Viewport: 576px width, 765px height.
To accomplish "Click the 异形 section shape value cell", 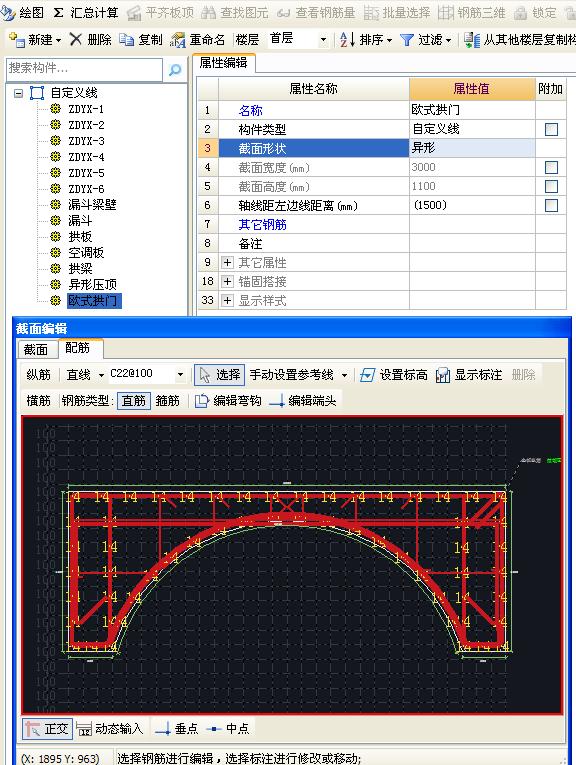I will pyautogui.click(x=472, y=148).
